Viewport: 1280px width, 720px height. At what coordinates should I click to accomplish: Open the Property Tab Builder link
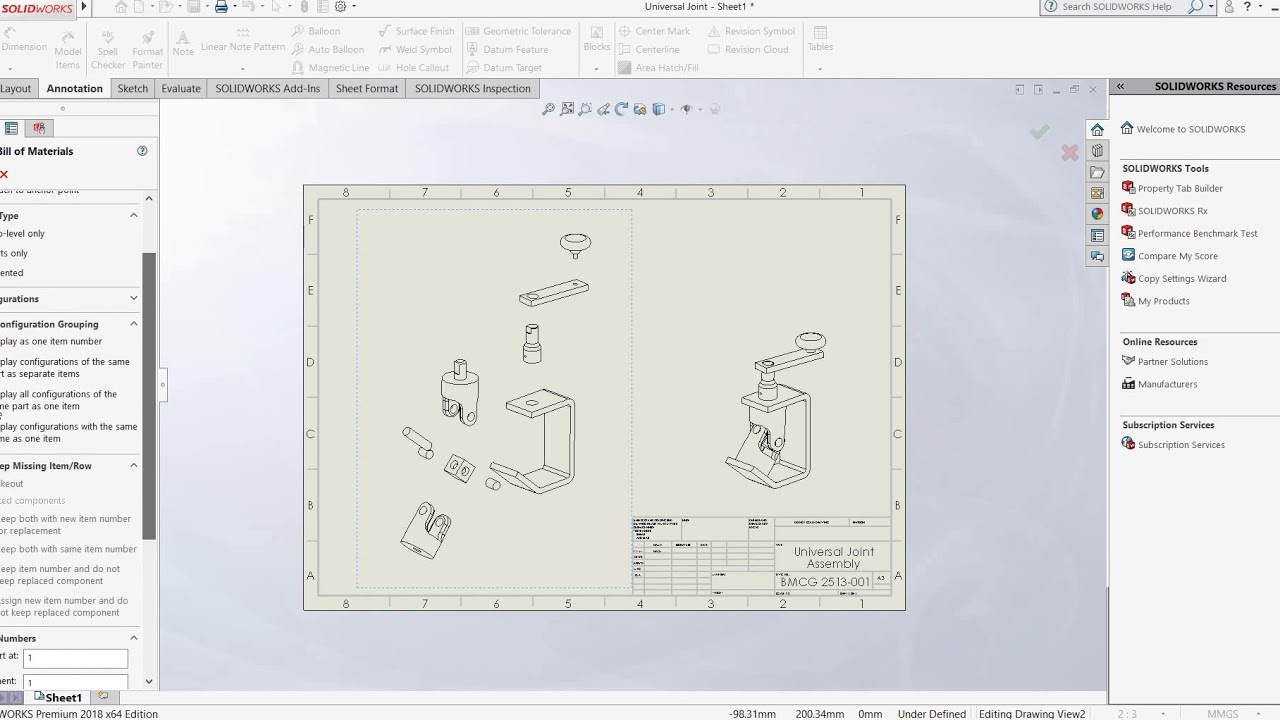click(x=1180, y=188)
